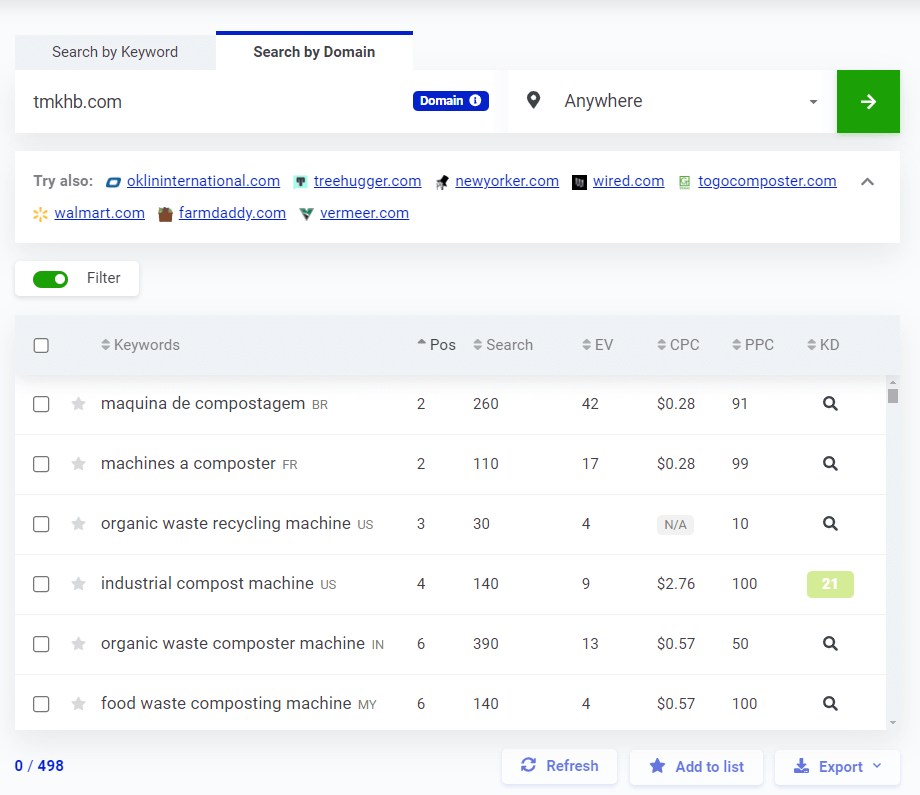Click the N/A CPC value
The image size is (920, 795).
(675, 525)
